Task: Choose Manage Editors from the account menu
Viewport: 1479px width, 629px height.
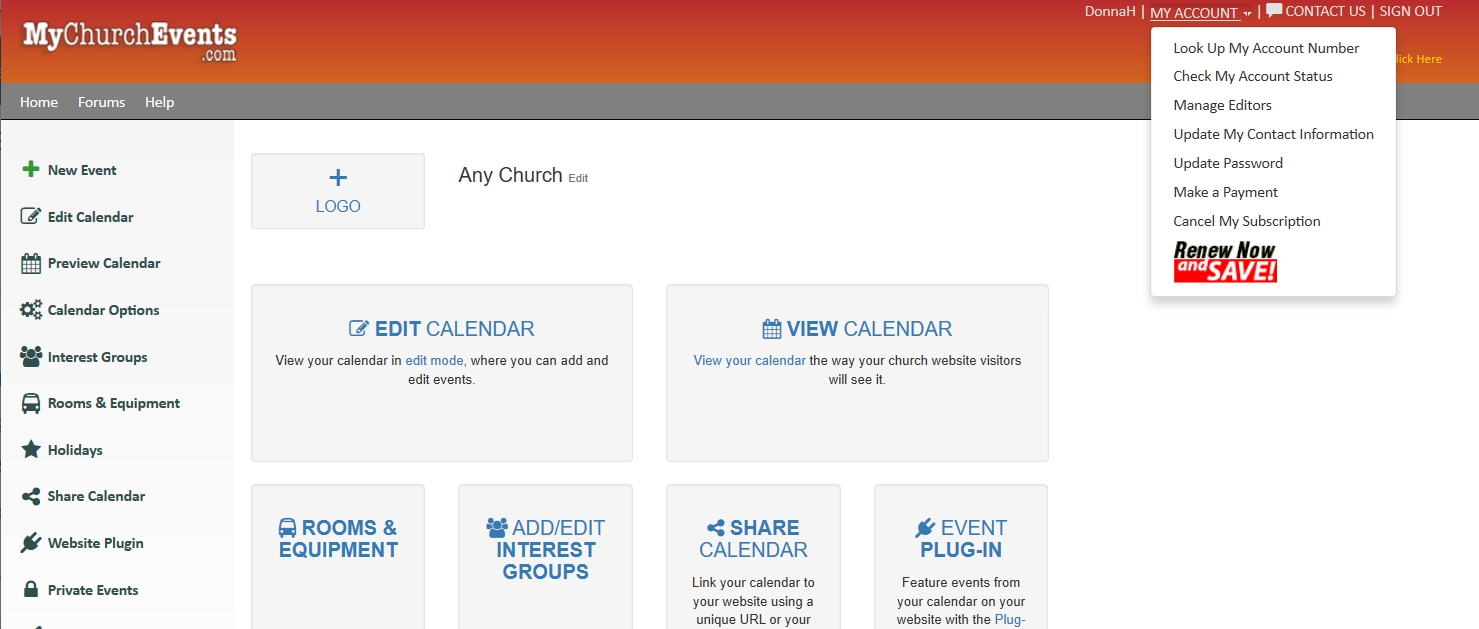Action: click(1223, 105)
